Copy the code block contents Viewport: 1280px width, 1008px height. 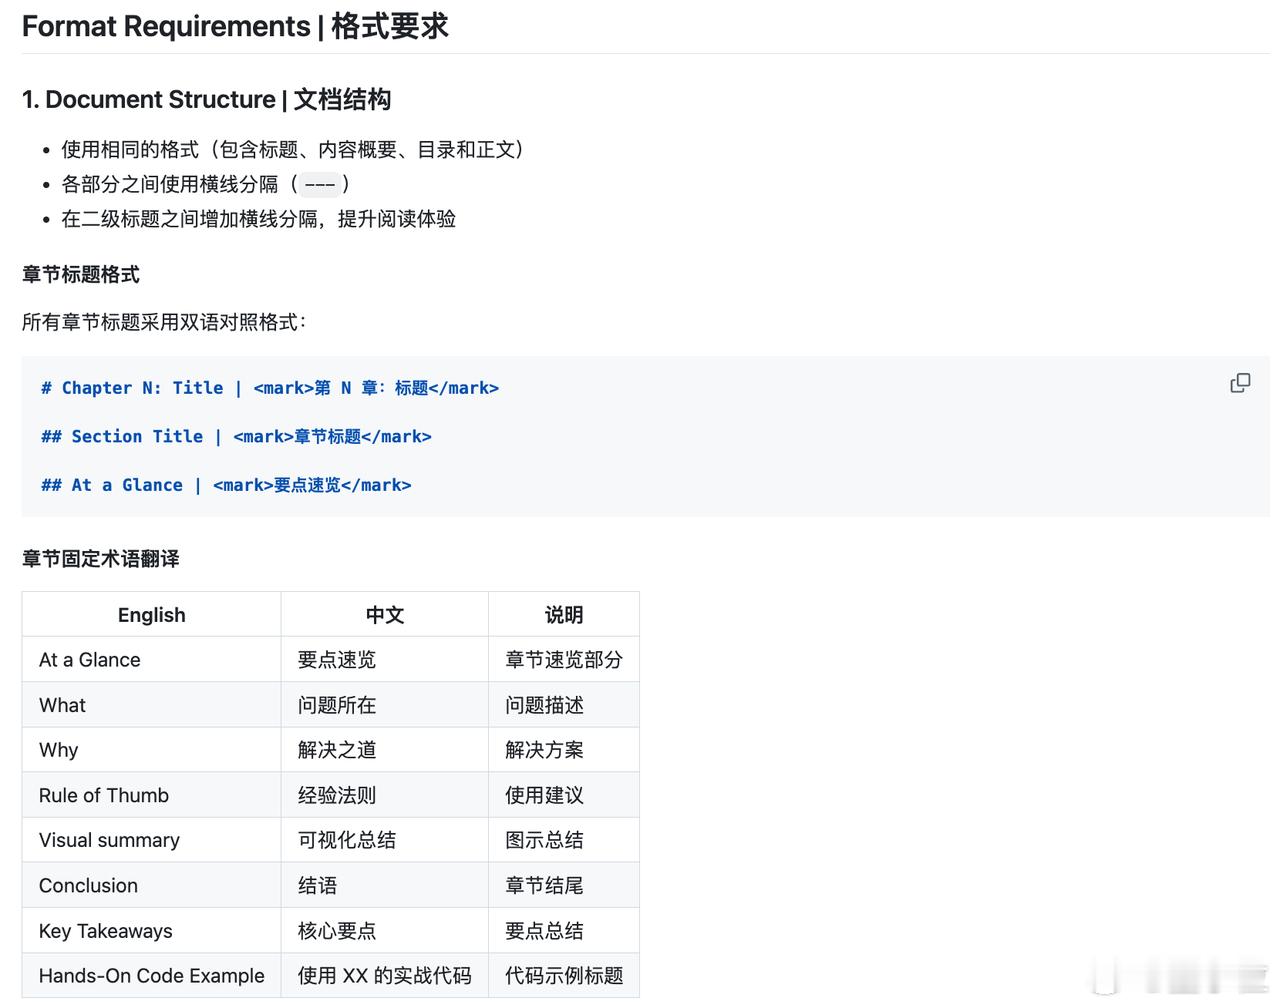[x=1240, y=383]
